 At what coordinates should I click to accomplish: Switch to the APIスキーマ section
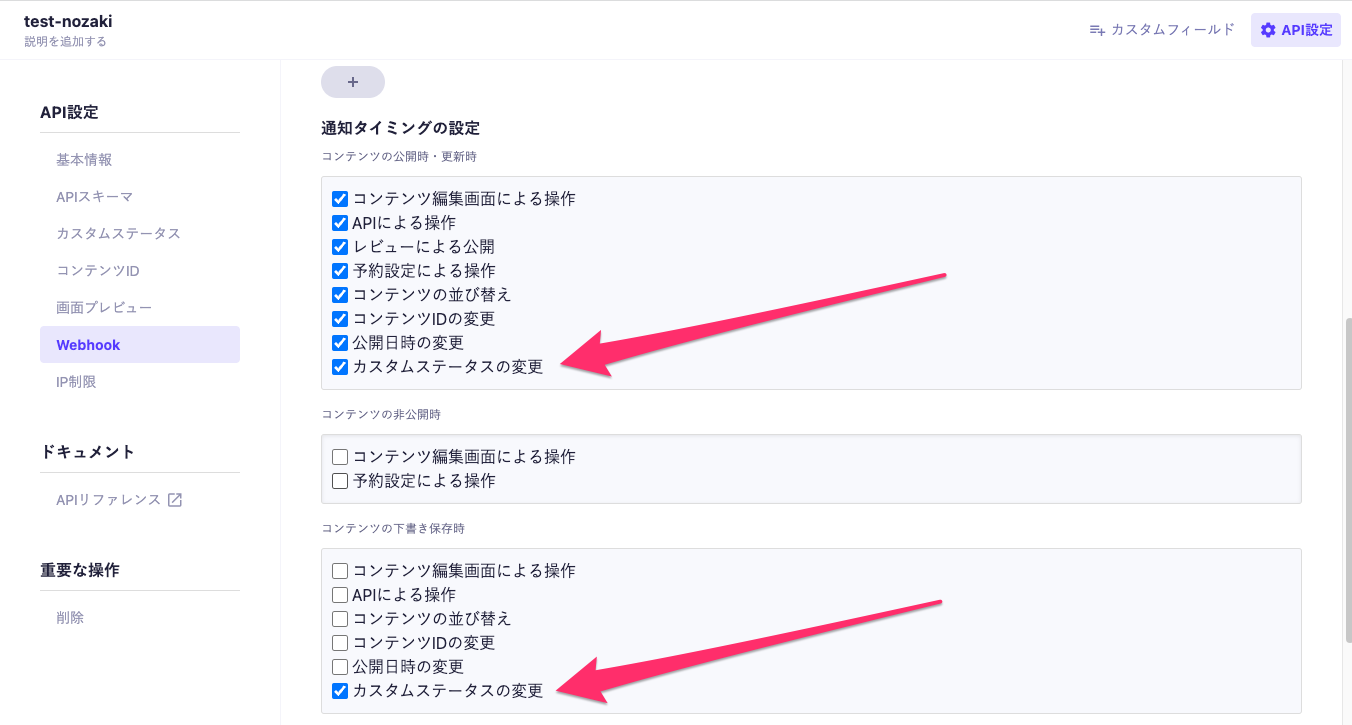point(94,197)
